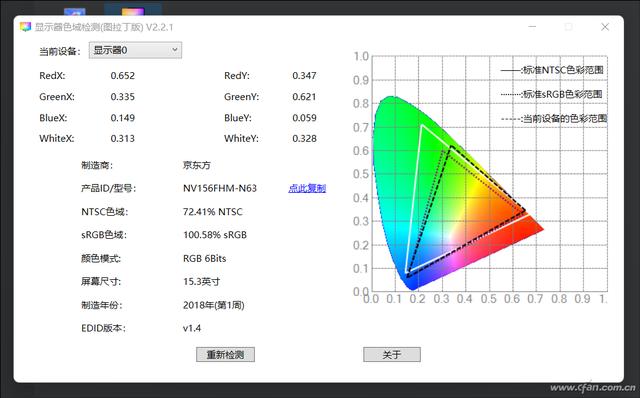640x398 pixels.
Task: Click the 点此复制 copy link
Action: (x=307, y=188)
